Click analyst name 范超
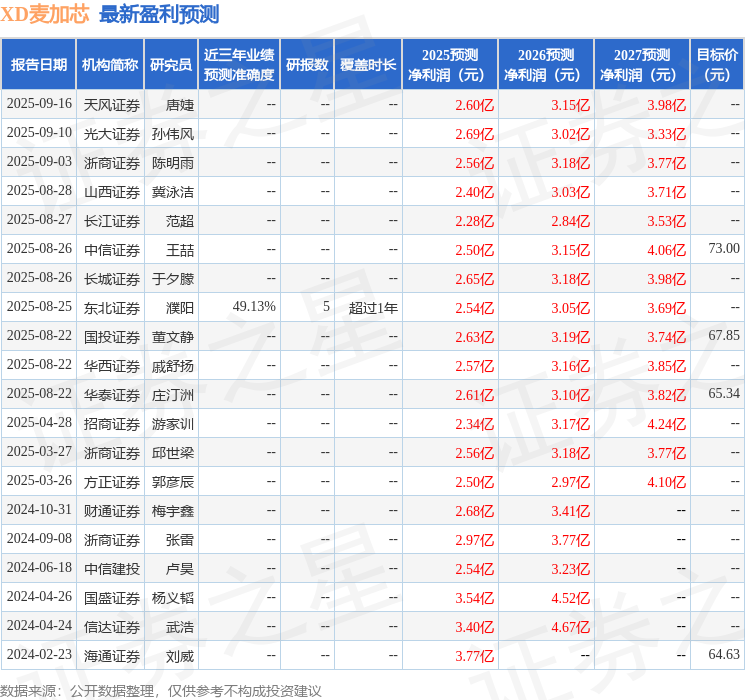 coord(180,221)
